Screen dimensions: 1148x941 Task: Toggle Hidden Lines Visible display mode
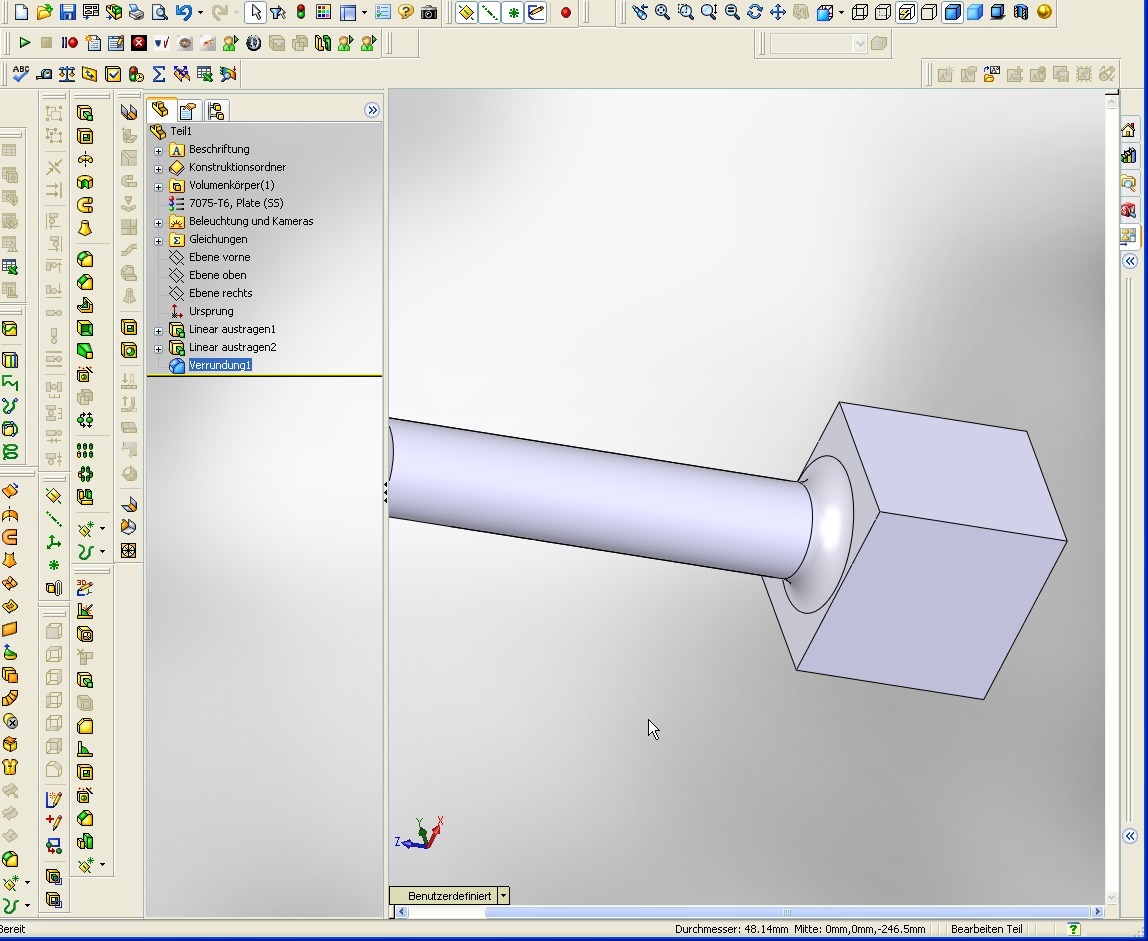(883, 13)
